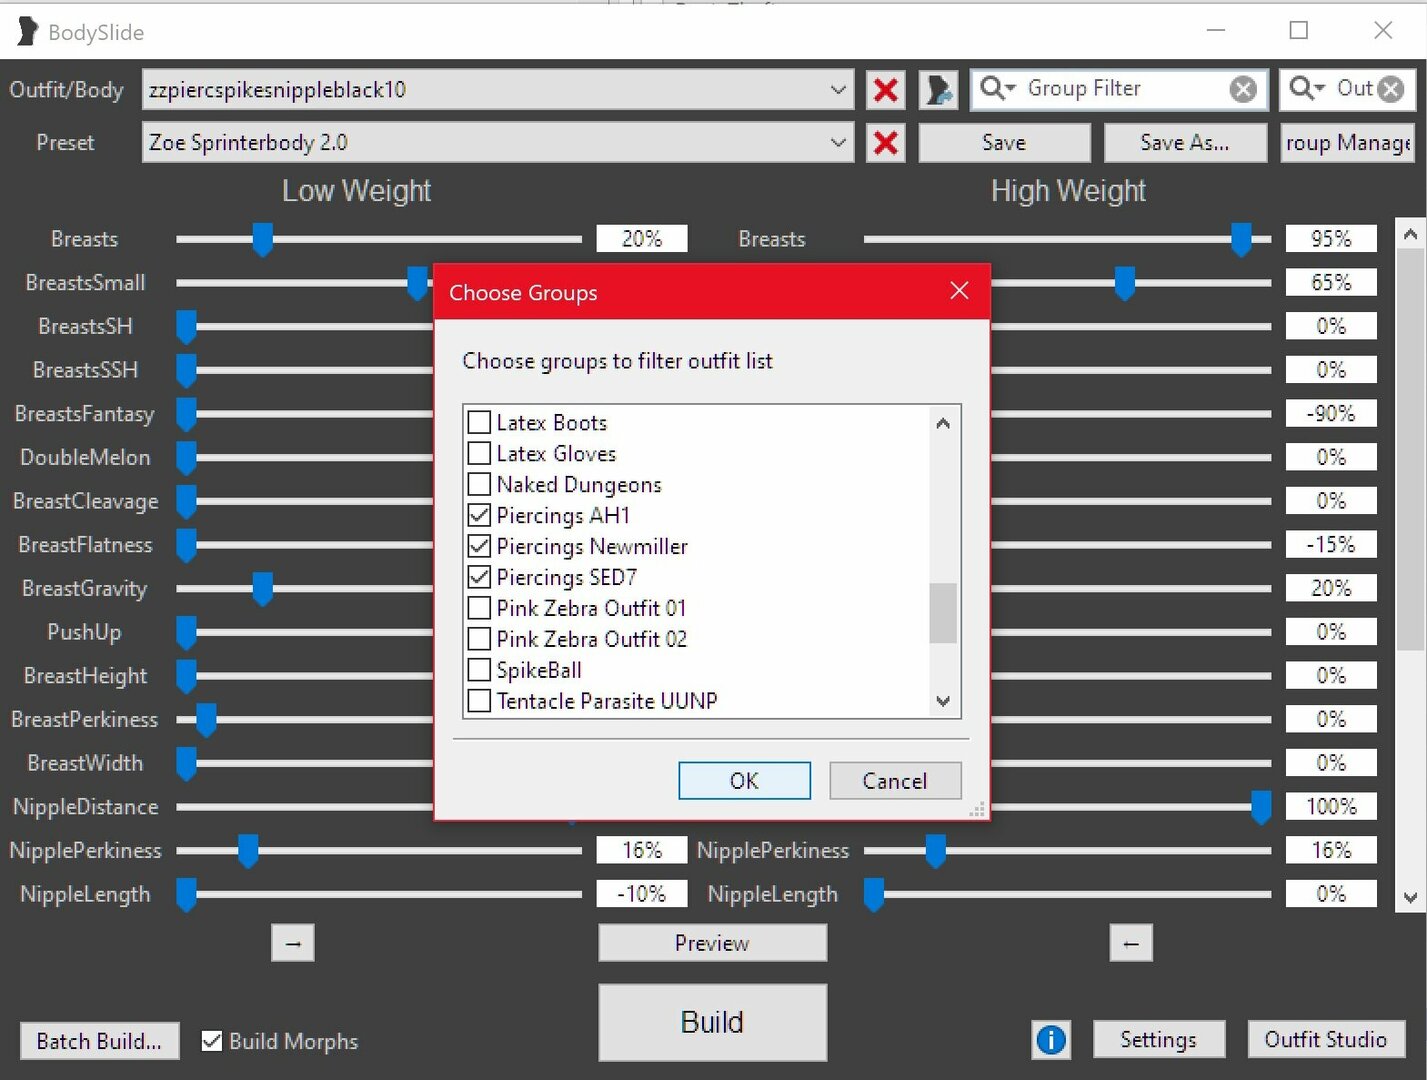The height and width of the screenshot is (1080, 1427).
Task: Open the Settings dialog
Action: [x=1158, y=1040]
